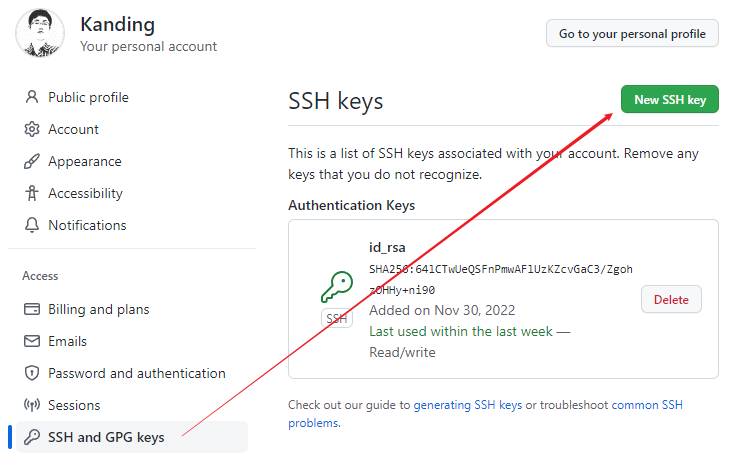Click the green key icon for id_rsa
The height and width of the screenshot is (457, 737).
coord(336,288)
